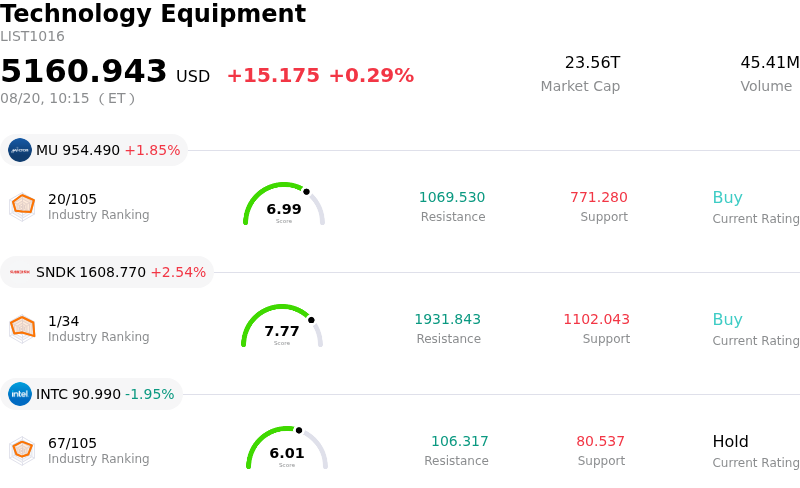The height and width of the screenshot is (488, 800).
Task: Click SNDK support value 1102.043
Action: pos(596,319)
